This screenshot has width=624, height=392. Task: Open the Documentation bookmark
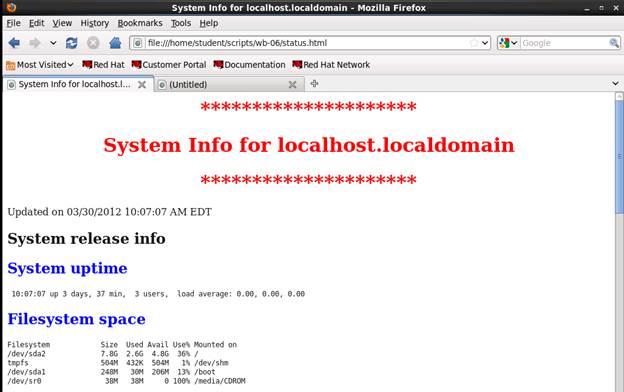[x=250, y=64]
